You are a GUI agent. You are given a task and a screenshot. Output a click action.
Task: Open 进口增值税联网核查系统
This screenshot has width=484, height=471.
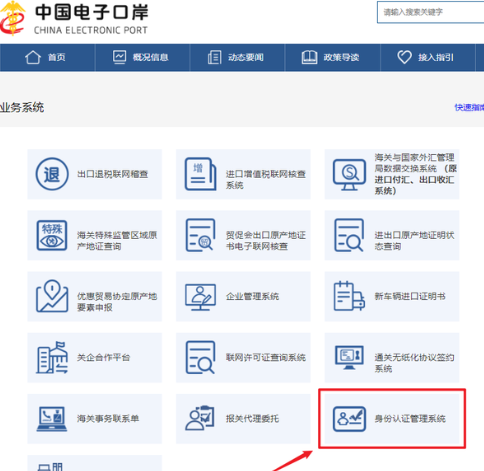coord(243,174)
